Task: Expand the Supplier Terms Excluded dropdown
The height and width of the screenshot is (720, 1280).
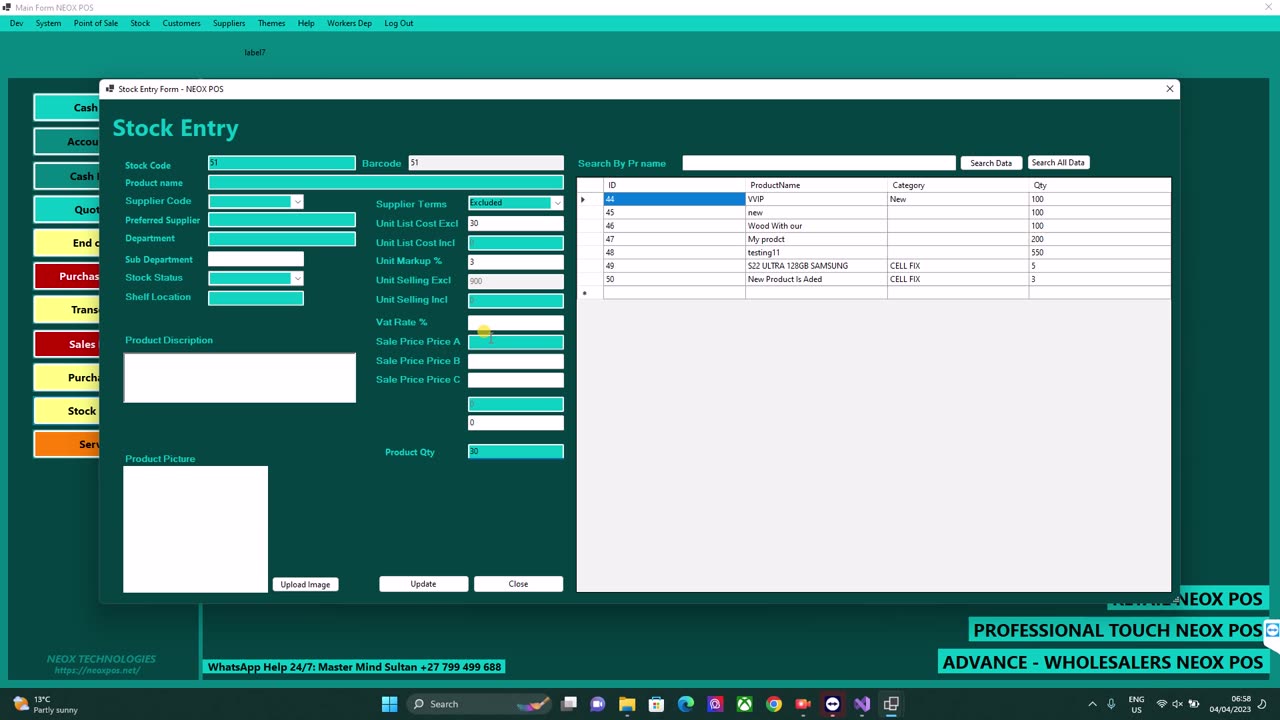Action: 557,203
